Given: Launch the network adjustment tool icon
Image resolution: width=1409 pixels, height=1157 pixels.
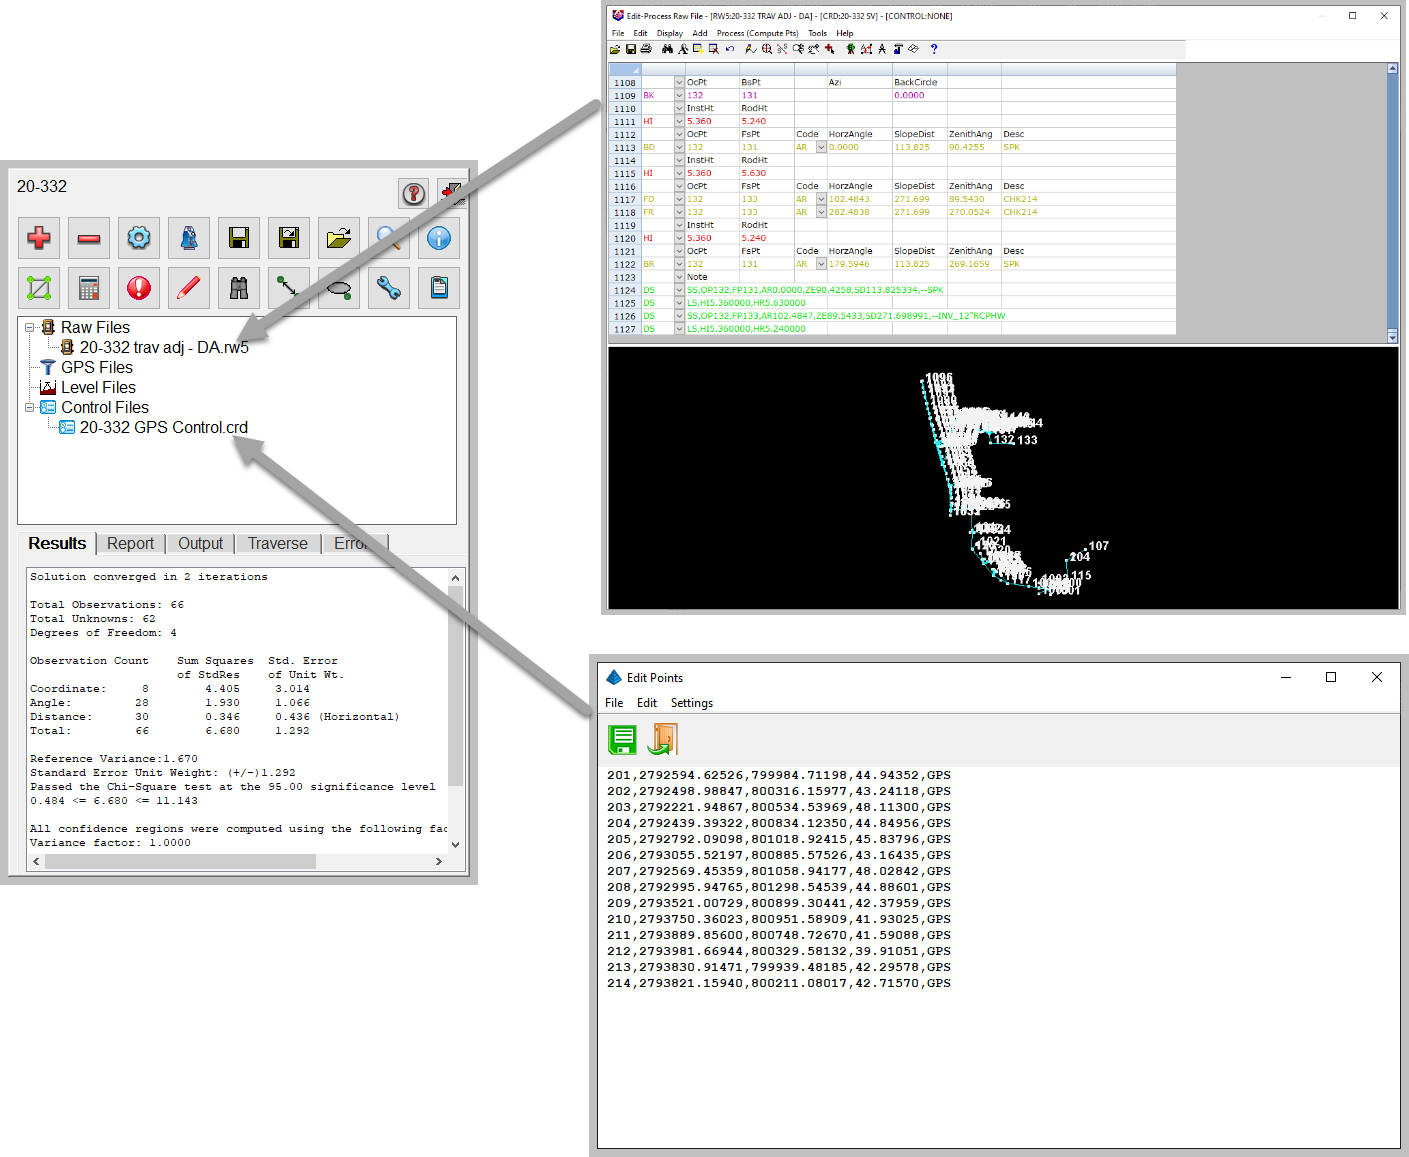Looking at the screenshot, I should pos(38,288).
